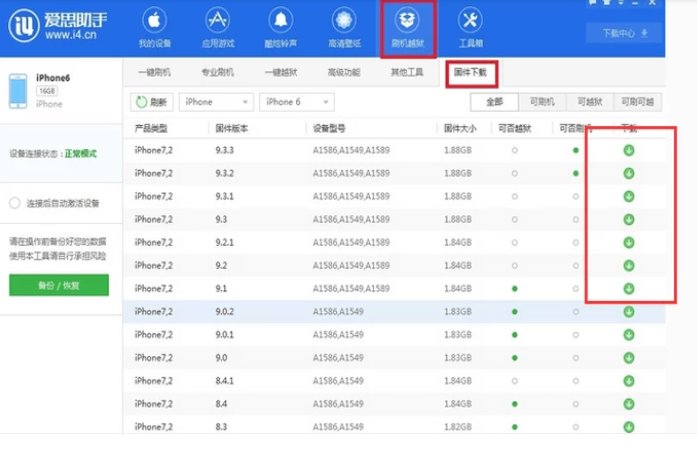The height and width of the screenshot is (460, 697).
Task: Switch to 专业刷机 tab
Action: (217, 72)
